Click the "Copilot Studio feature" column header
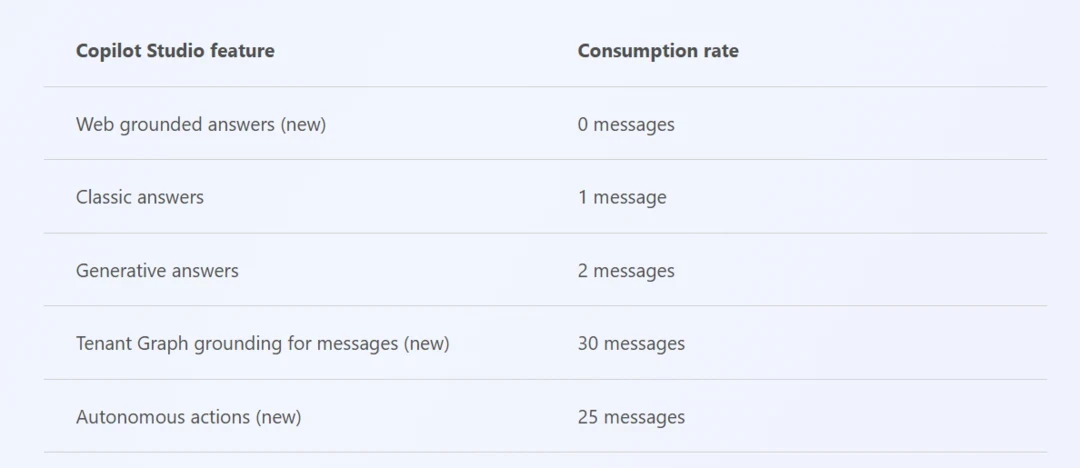Image resolution: width=1080 pixels, height=468 pixels. tap(175, 51)
